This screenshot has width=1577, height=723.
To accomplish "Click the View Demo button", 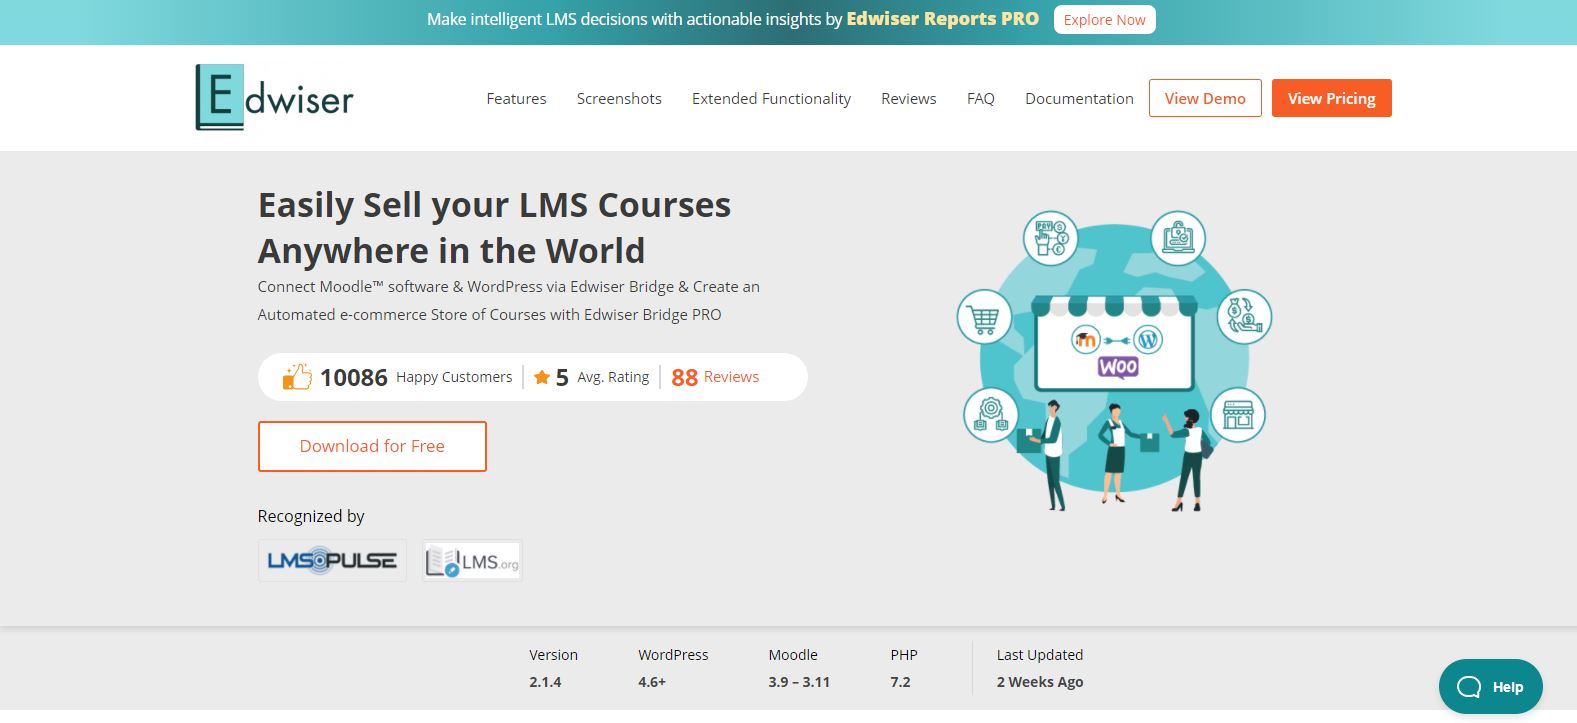I will coord(1205,98).
